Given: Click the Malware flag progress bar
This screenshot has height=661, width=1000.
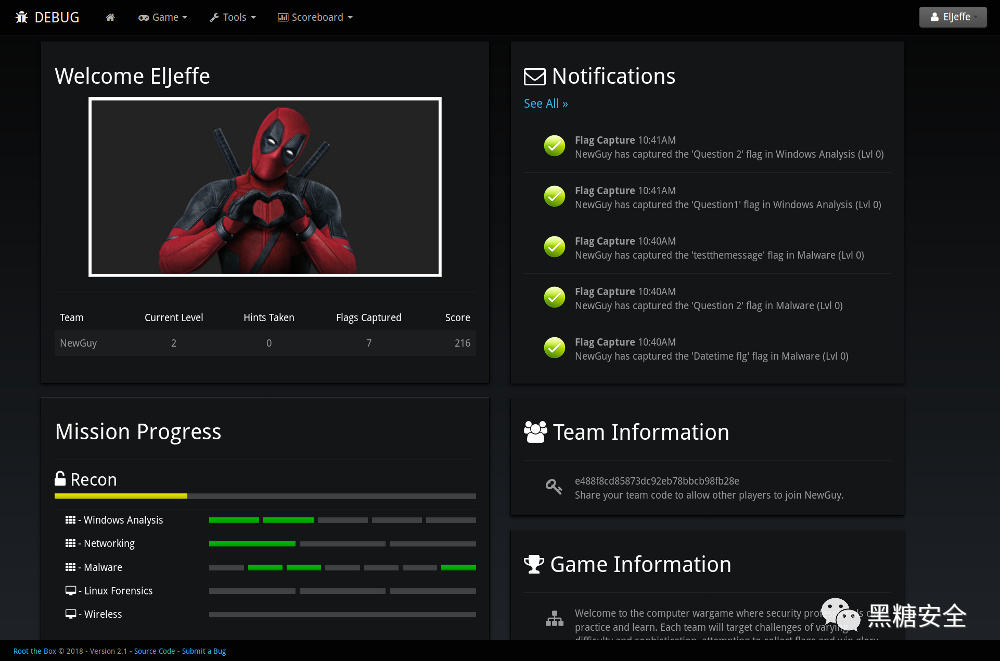Looking at the screenshot, I should (x=342, y=567).
